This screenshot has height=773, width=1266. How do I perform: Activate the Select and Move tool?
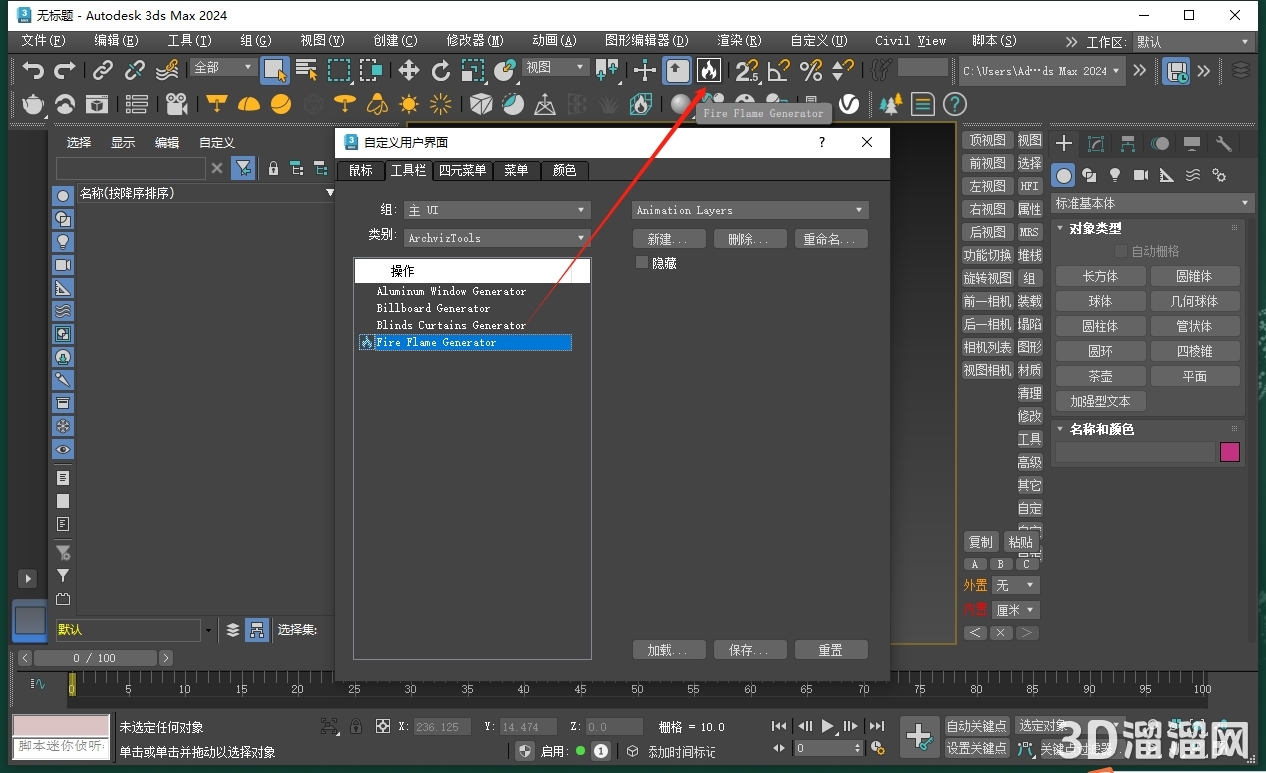(409, 70)
